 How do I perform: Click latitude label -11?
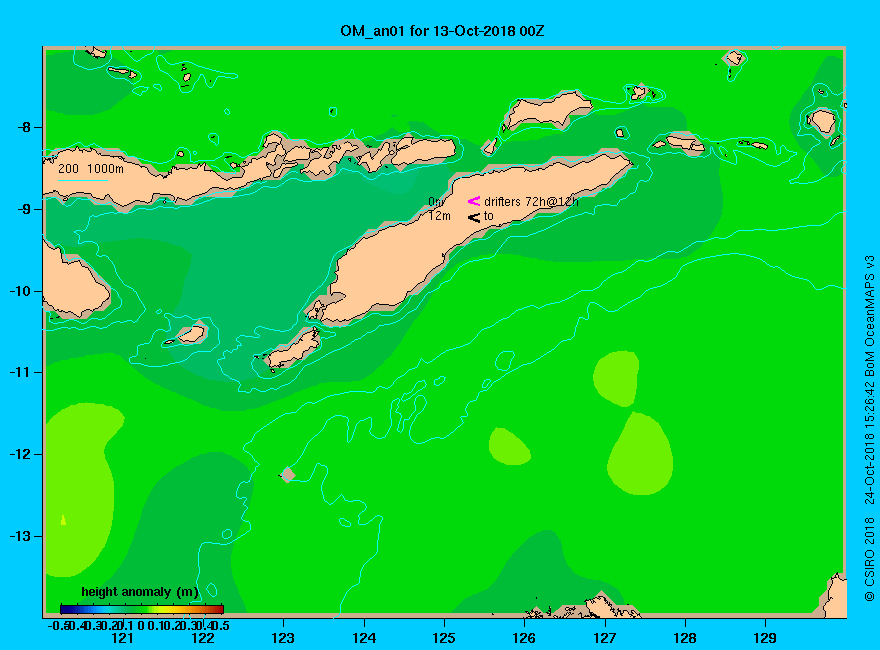click(x=20, y=373)
